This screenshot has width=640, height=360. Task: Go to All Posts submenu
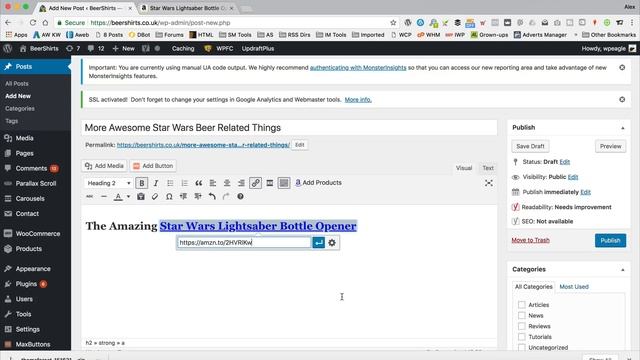click(x=17, y=83)
